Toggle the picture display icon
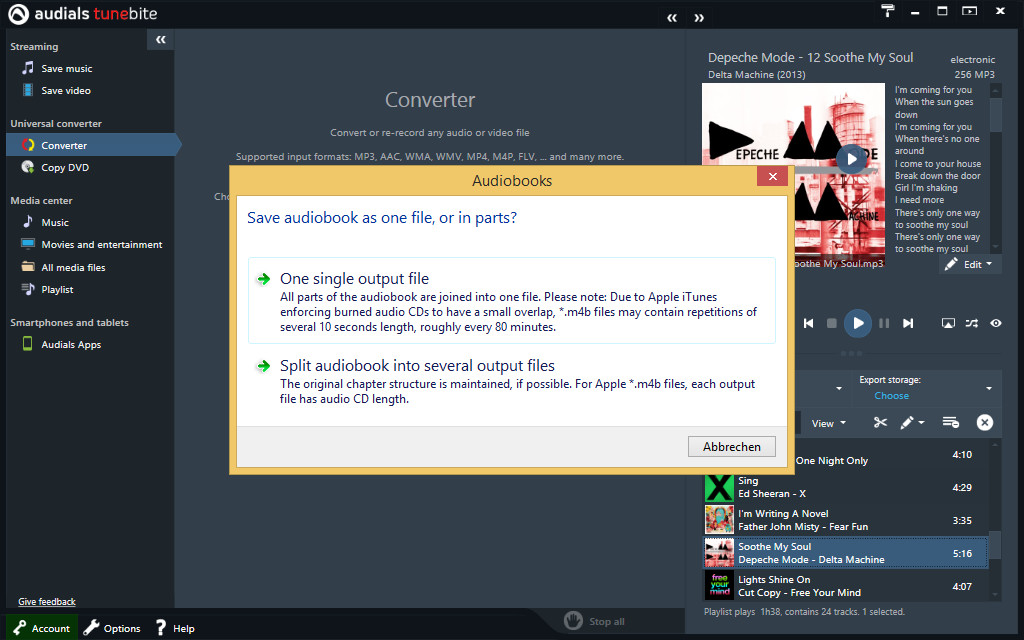This screenshot has height=640, width=1024. [x=948, y=323]
